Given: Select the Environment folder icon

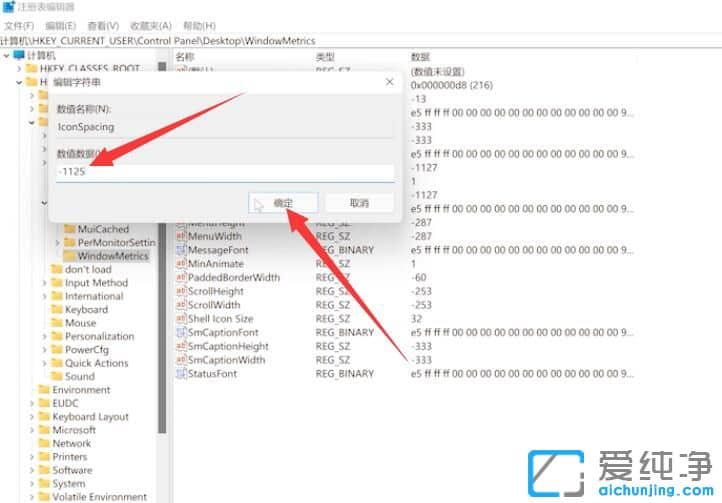Looking at the screenshot, I should 44,389.
